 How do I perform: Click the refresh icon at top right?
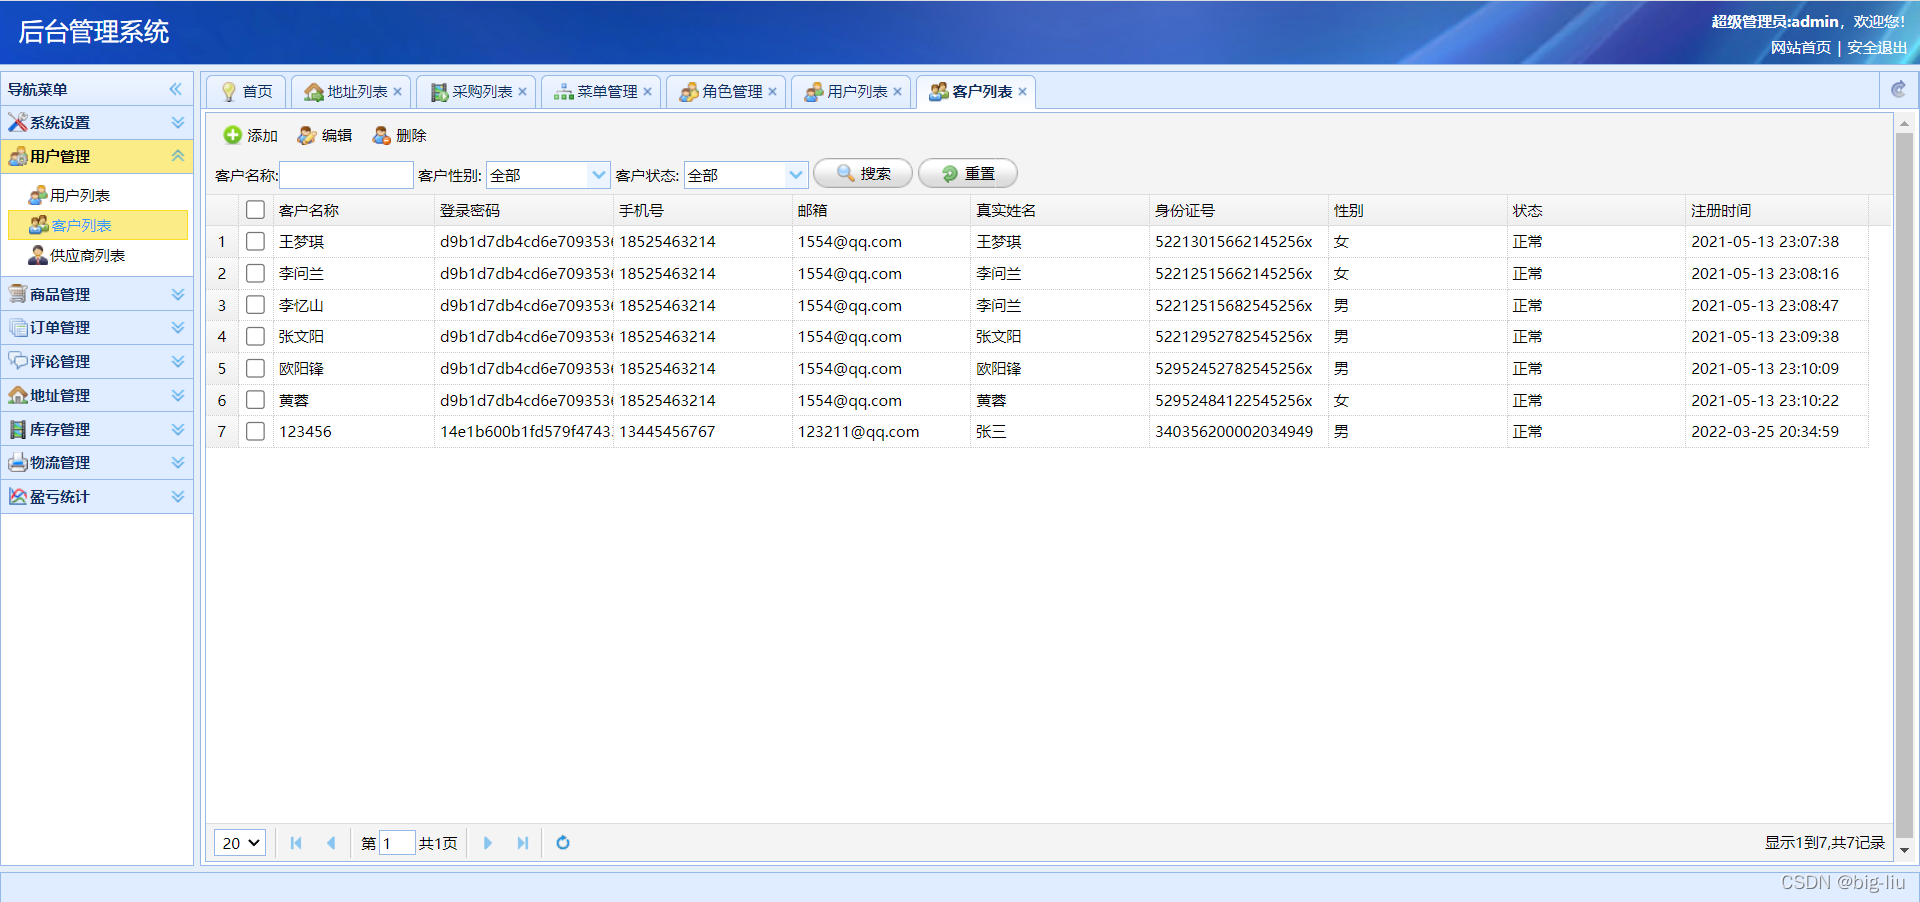1898,90
